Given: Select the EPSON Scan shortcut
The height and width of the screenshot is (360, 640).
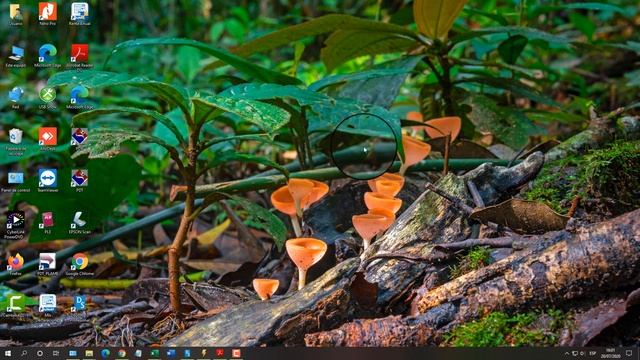Looking at the screenshot, I should tap(80, 223).
